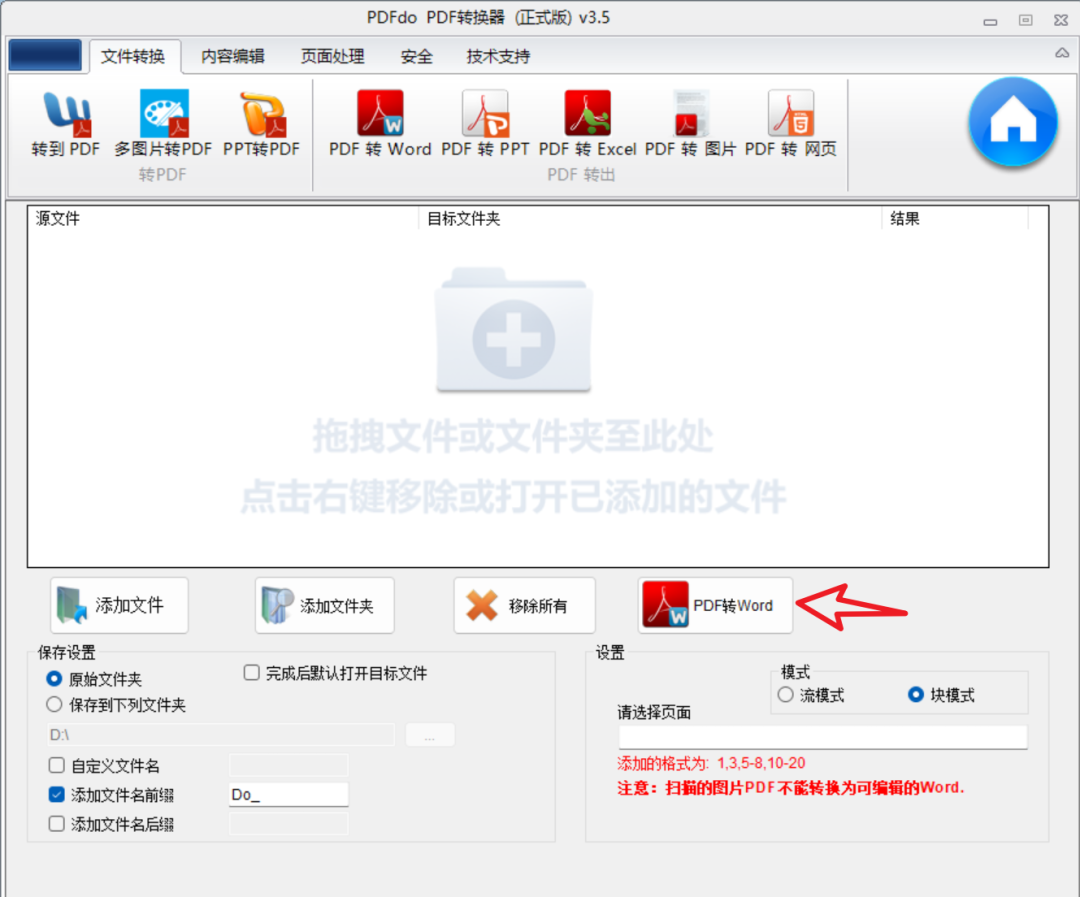1080x897 pixels.
Task: Enable 完成后默认打开目标文件 checkbox
Action: click(x=252, y=672)
